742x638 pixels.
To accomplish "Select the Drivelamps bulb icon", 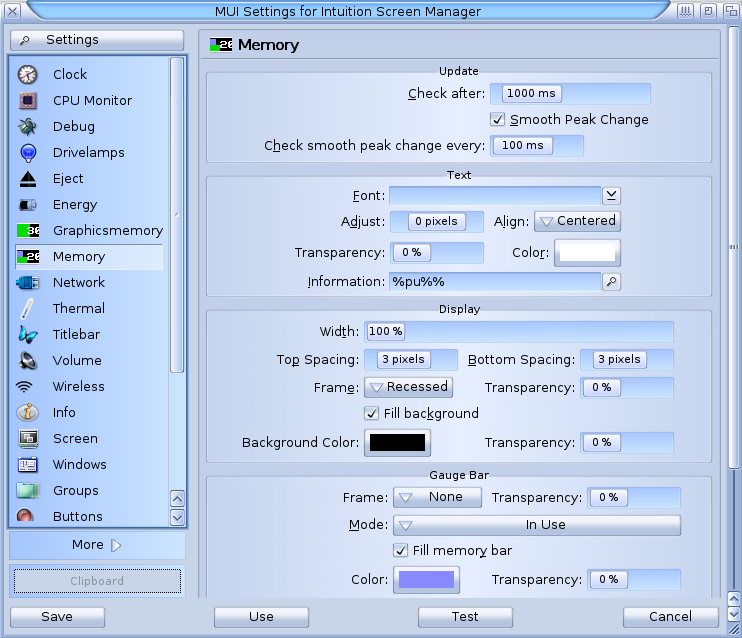I will pos(28,152).
